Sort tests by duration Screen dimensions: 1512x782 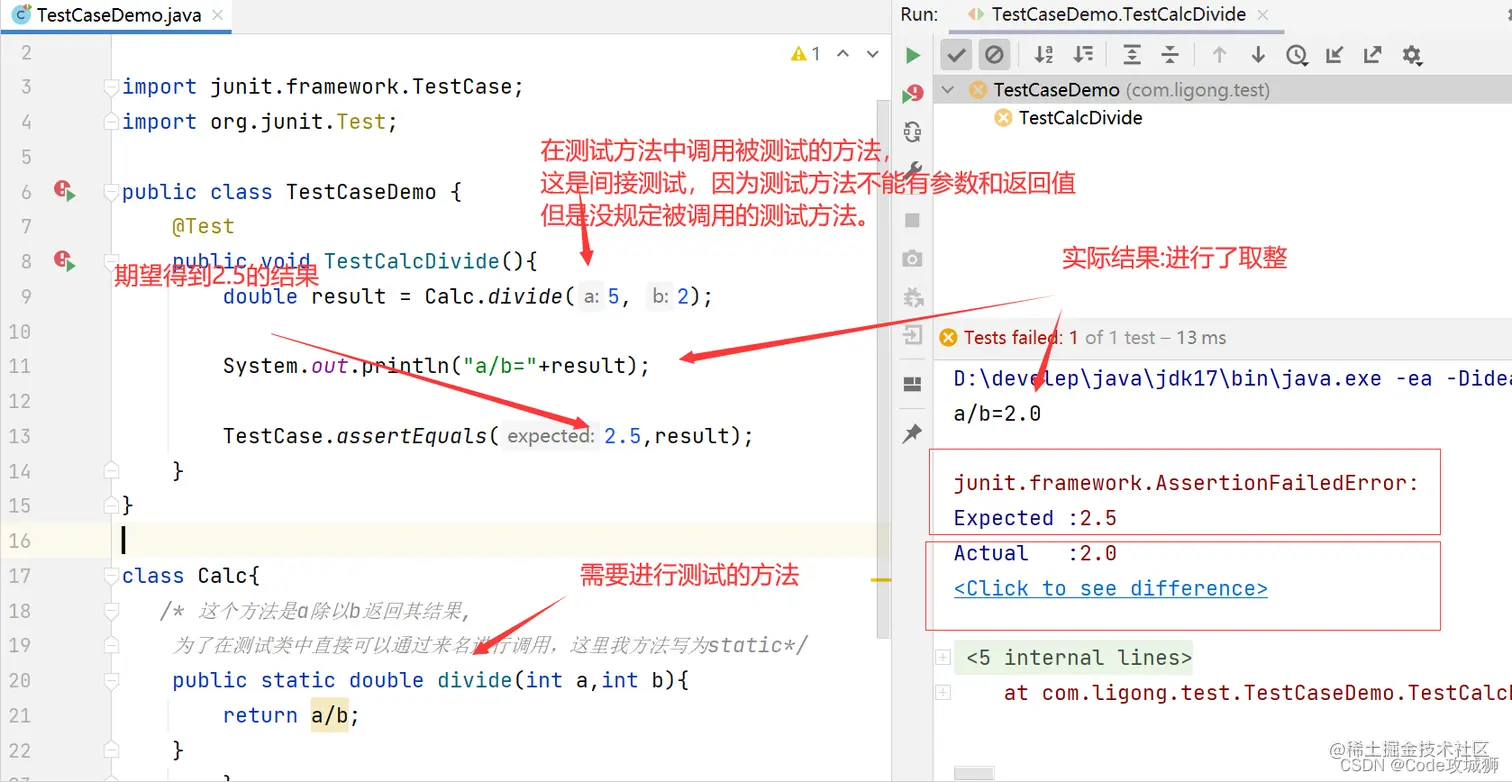[1082, 55]
